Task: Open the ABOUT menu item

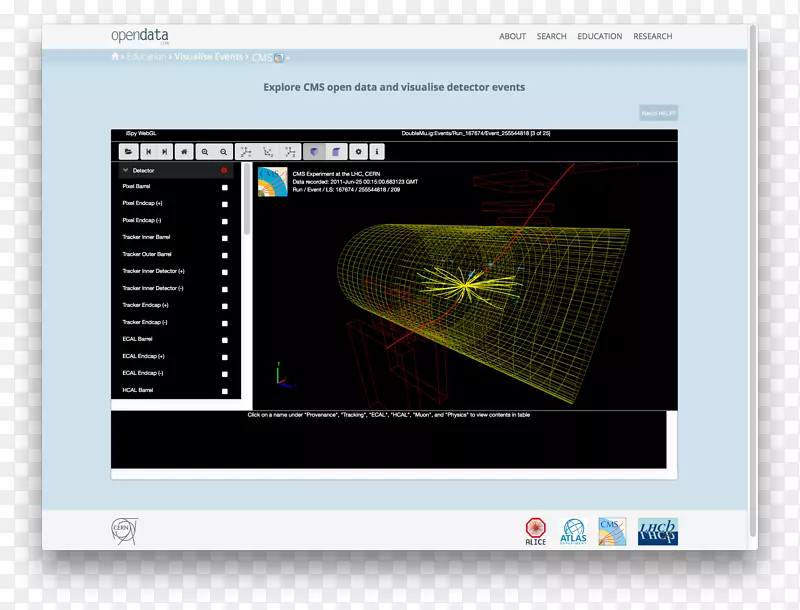Action: (x=512, y=36)
